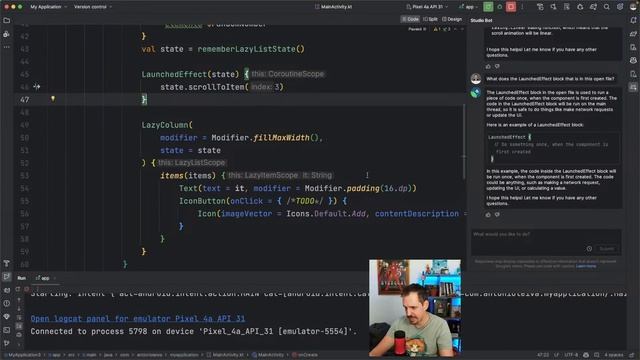Select the Run tab label
Viewport: 640px width, 360px height.
coord(22,278)
